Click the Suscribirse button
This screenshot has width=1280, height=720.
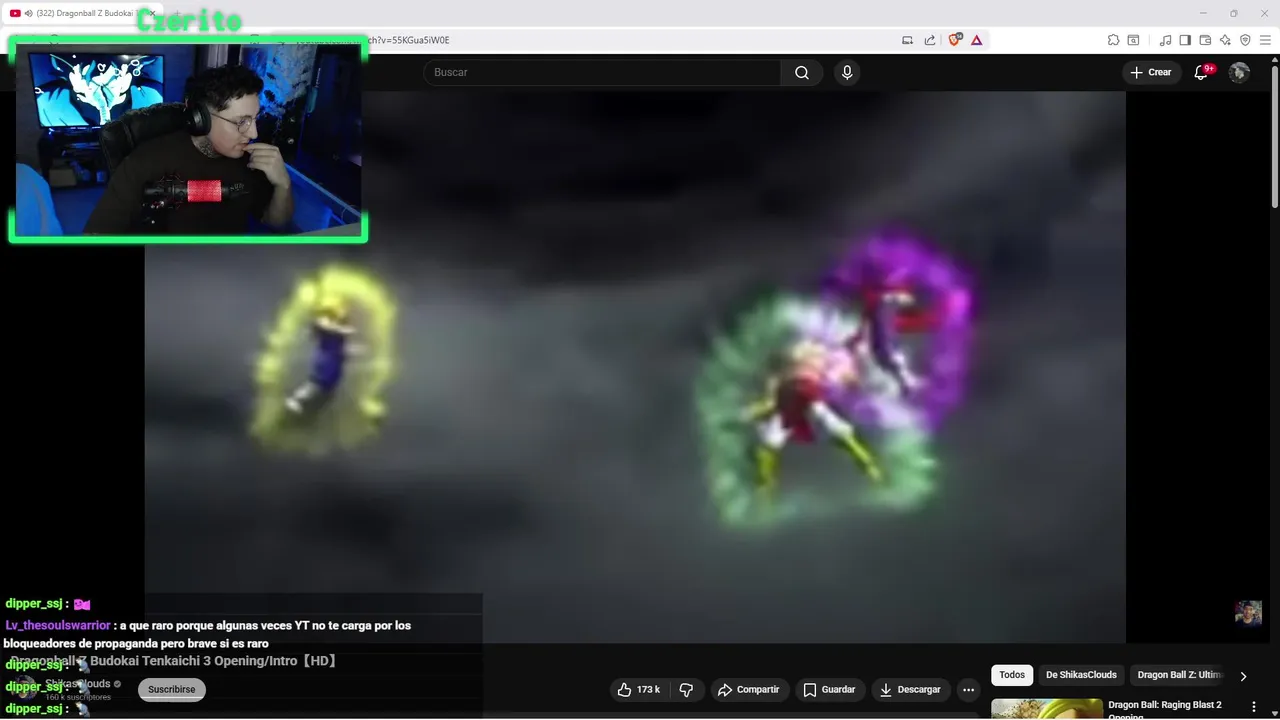[172, 689]
